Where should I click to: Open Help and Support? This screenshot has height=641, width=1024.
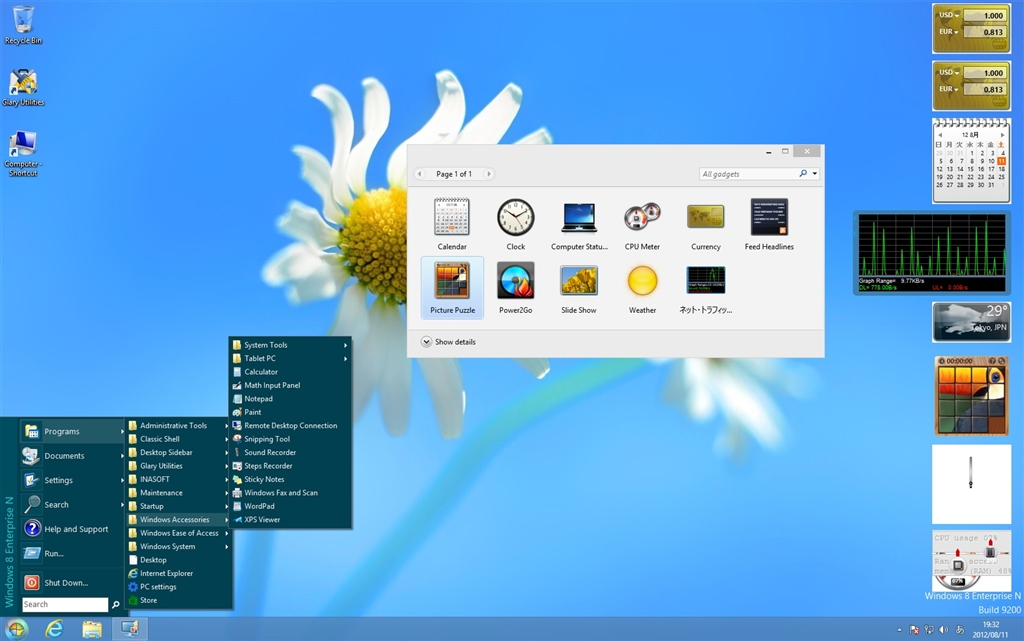pyautogui.click(x=75, y=529)
